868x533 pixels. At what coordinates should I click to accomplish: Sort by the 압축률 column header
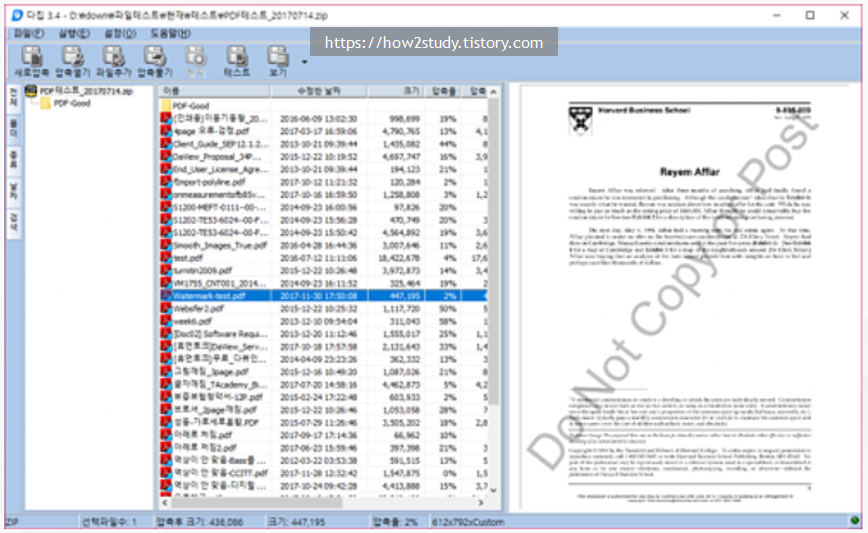pyautogui.click(x=443, y=91)
